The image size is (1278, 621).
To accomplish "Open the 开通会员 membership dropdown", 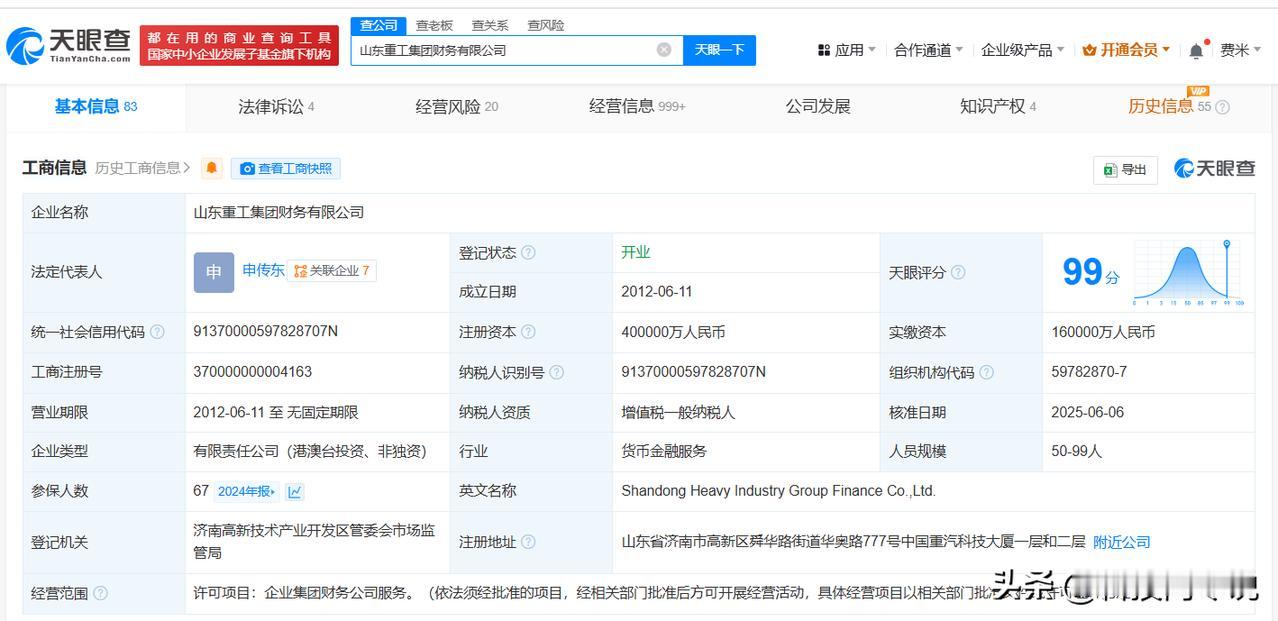I will [x=1126, y=50].
